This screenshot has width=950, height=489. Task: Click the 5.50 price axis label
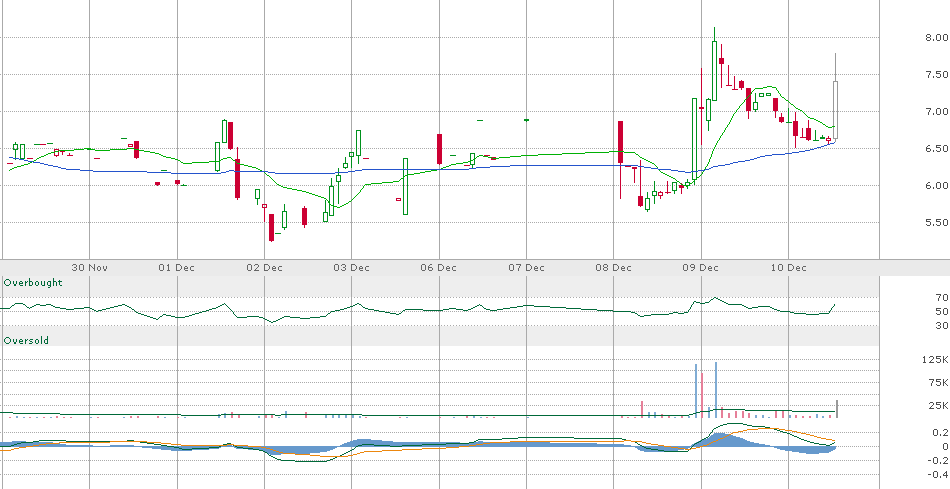pyautogui.click(x=937, y=222)
